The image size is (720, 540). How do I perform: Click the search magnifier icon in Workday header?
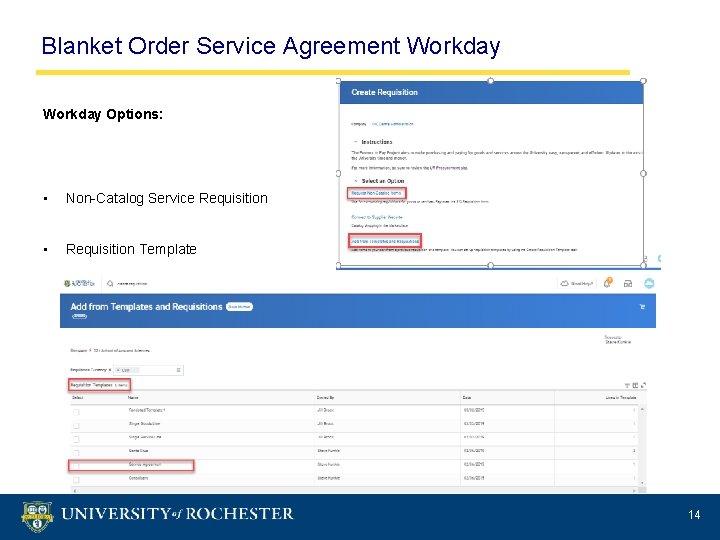click(110, 284)
